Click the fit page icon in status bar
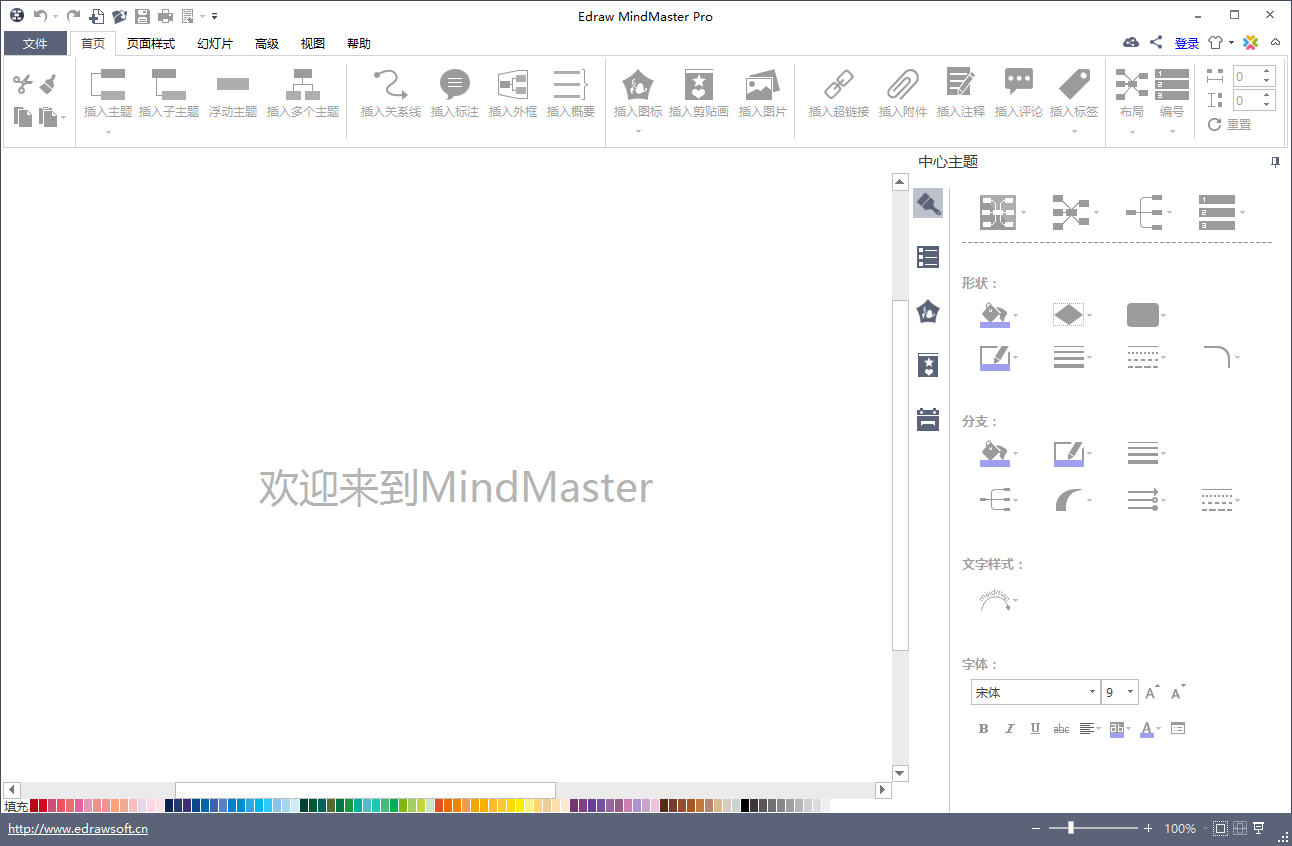 [1220, 828]
